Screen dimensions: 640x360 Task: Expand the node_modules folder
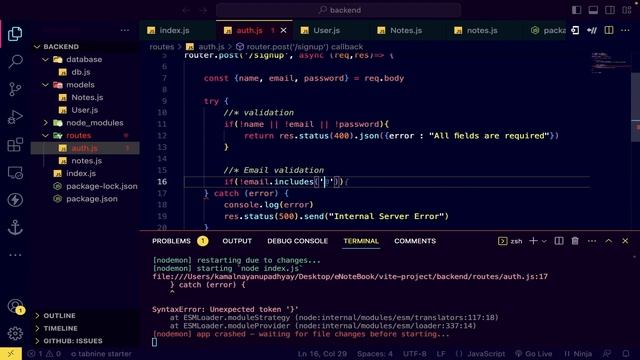coord(45,122)
